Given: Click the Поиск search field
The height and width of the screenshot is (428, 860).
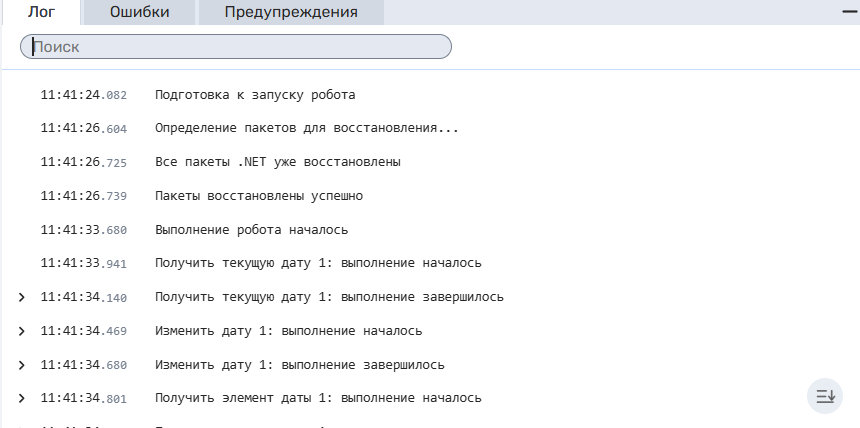Looking at the screenshot, I should pyautogui.click(x=236, y=46).
